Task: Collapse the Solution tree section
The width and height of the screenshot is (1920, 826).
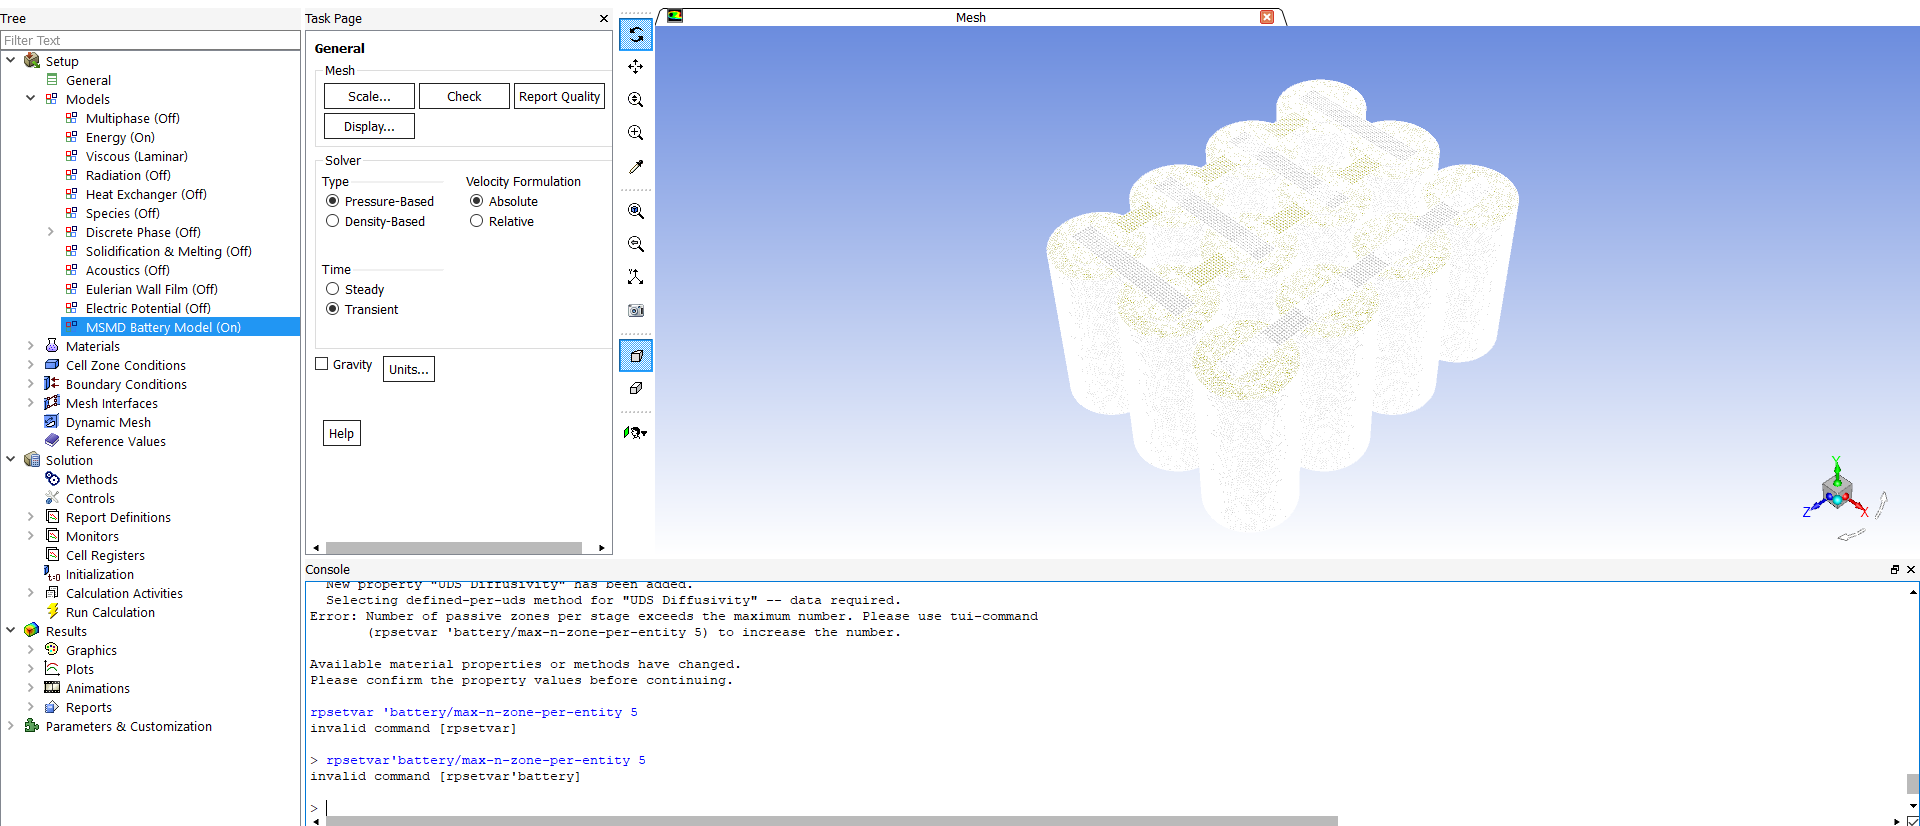Action: pyautogui.click(x=11, y=460)
